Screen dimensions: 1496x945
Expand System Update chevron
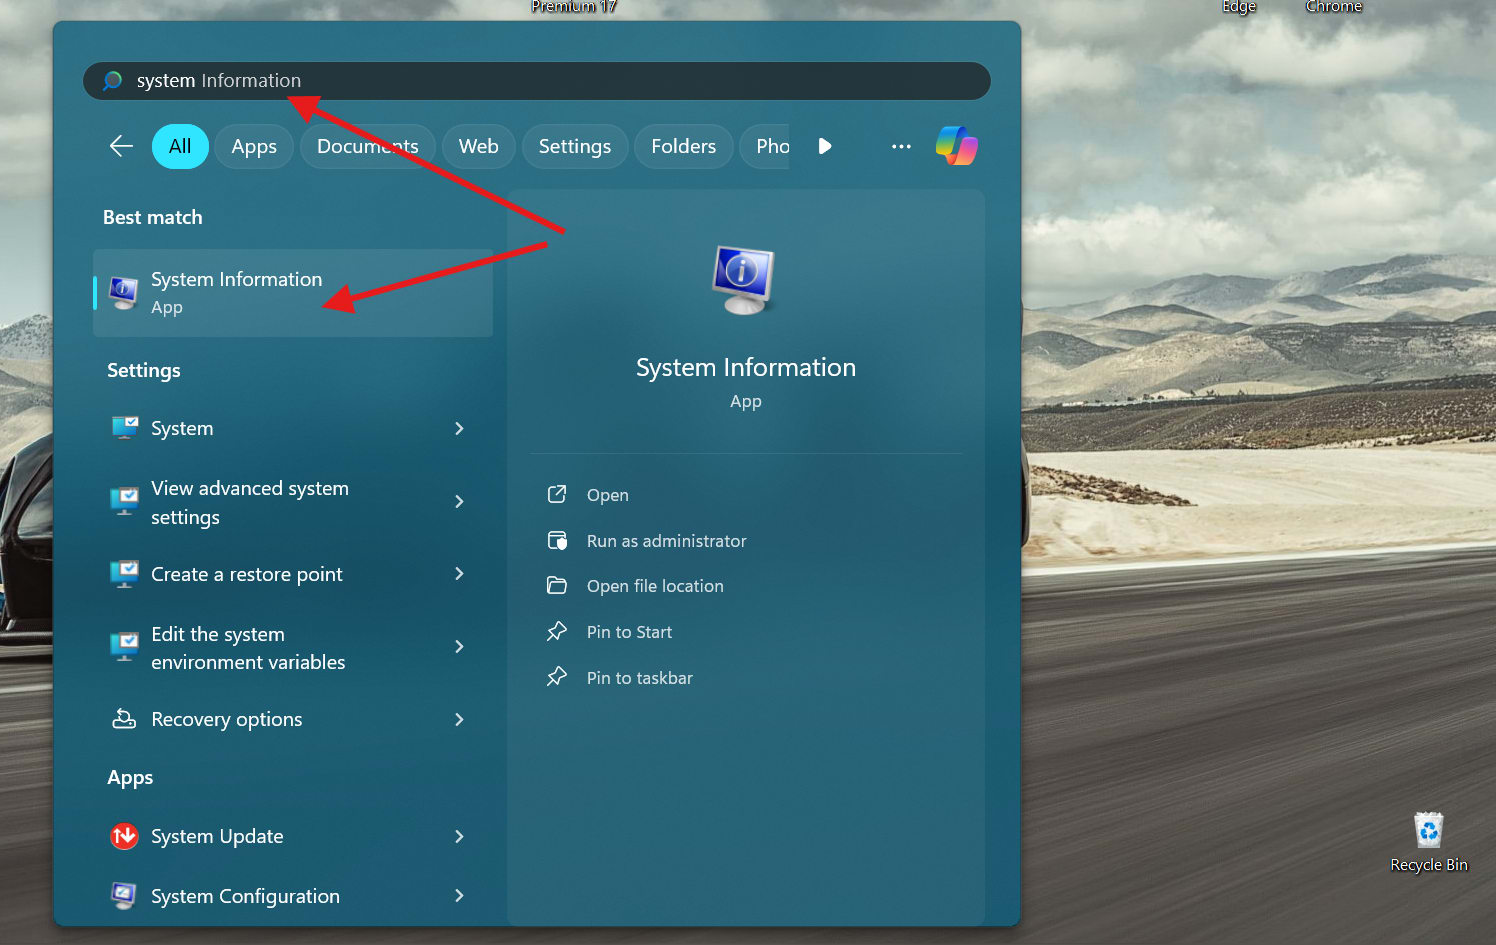pyautogui.click(x=459, y=836)
